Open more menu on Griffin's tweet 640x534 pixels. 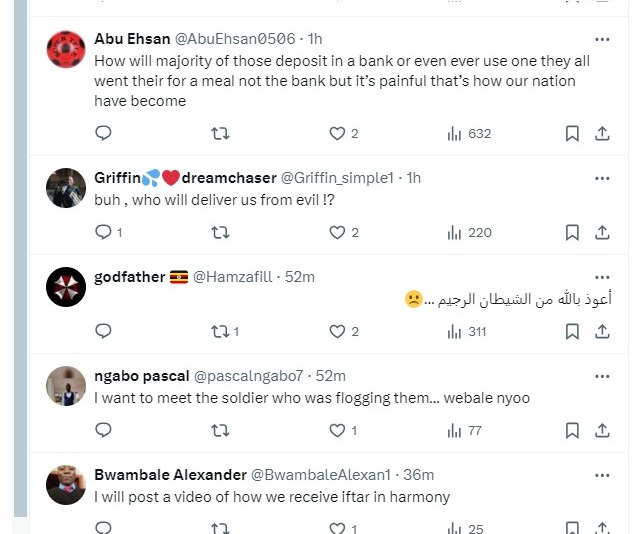602,178
